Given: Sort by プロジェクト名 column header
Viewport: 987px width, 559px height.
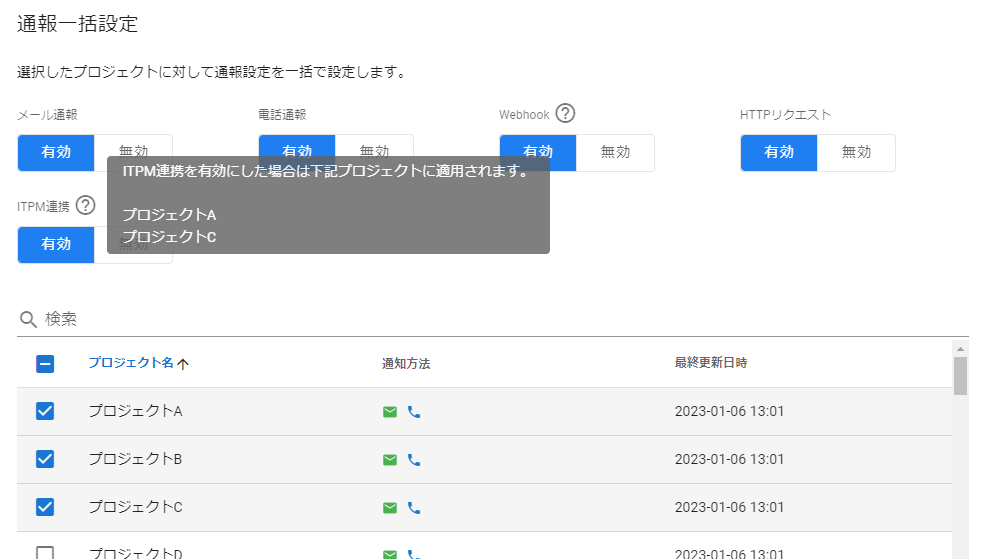Looking at the screenshot, I should point(130,363).
